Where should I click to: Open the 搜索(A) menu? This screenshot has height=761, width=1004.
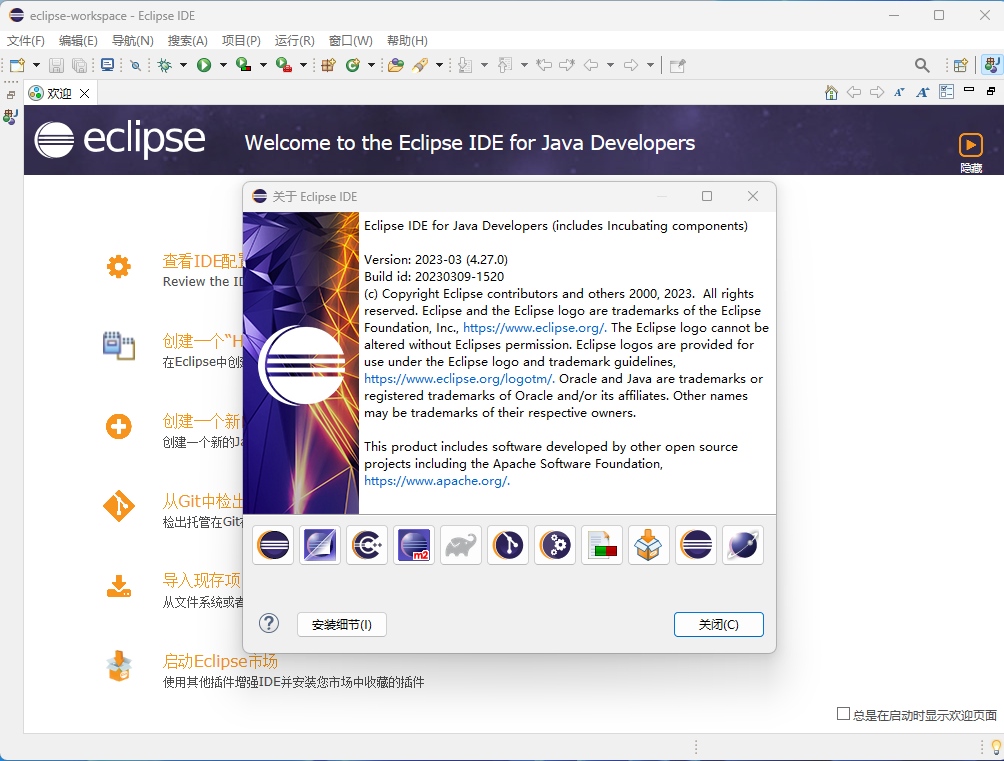tap(188, 41)
